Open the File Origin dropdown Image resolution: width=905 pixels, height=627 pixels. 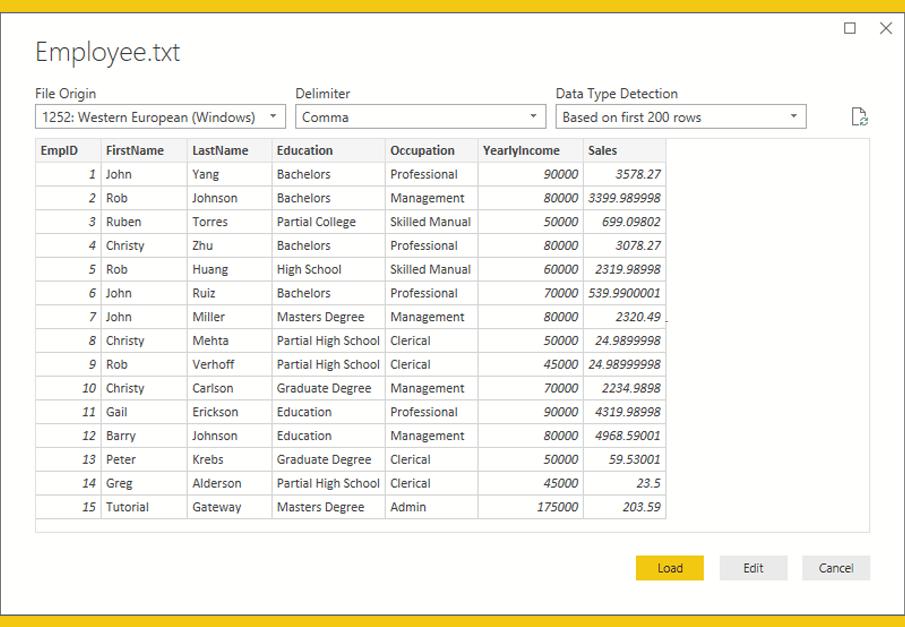tap(160, 117)
